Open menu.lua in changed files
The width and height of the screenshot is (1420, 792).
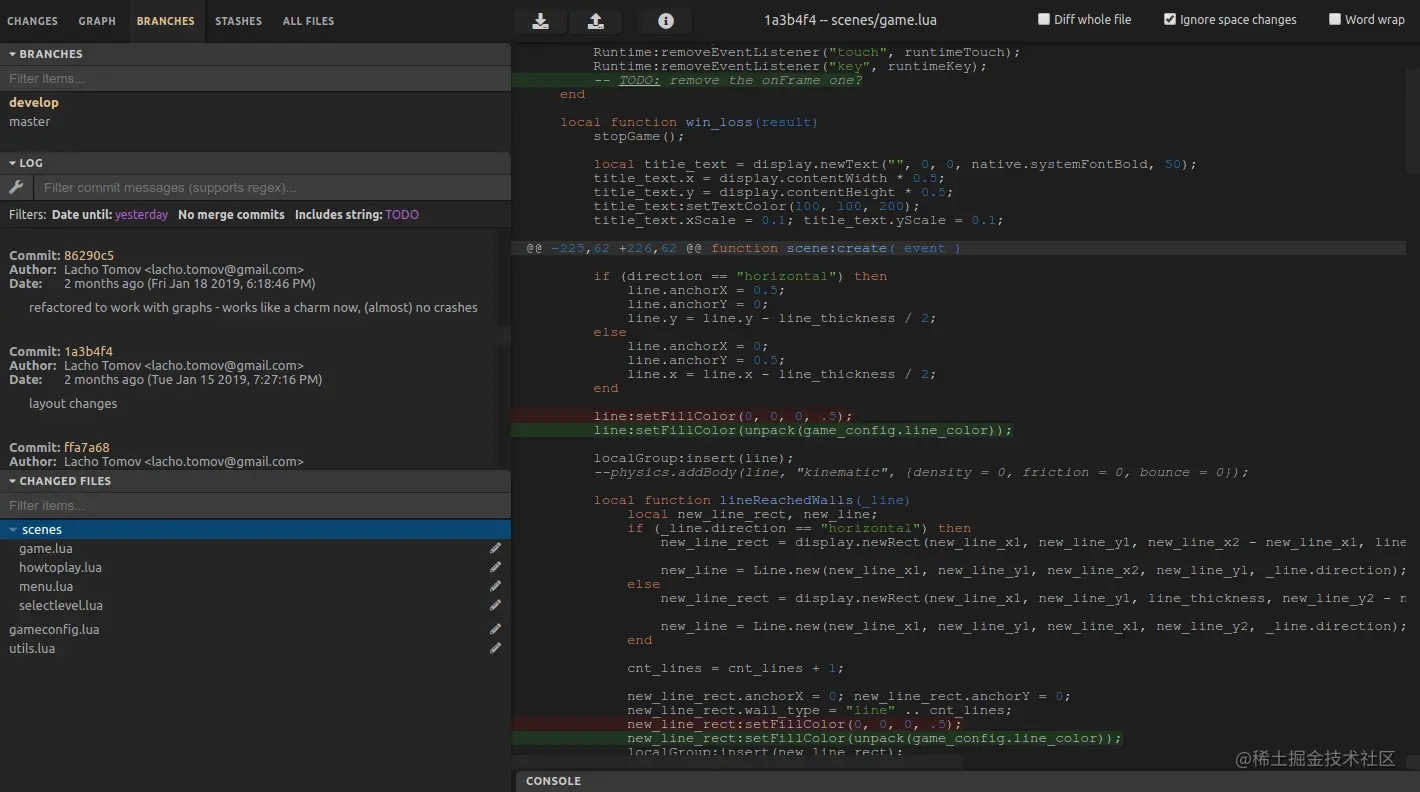pyautogui.click(x=46, y=586)
